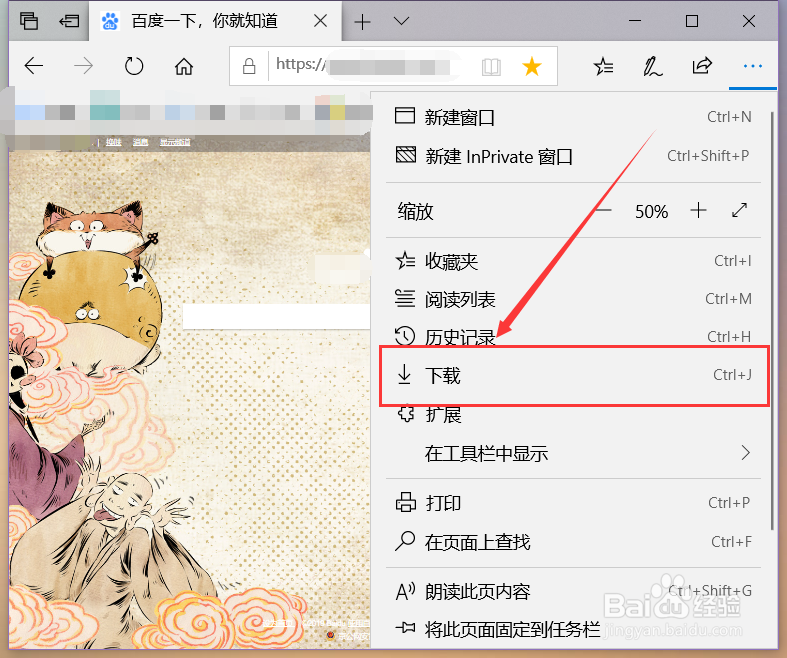Select 在页面上查找 menu item
This screenshot has width=787, height=658.
coord(573,542)
